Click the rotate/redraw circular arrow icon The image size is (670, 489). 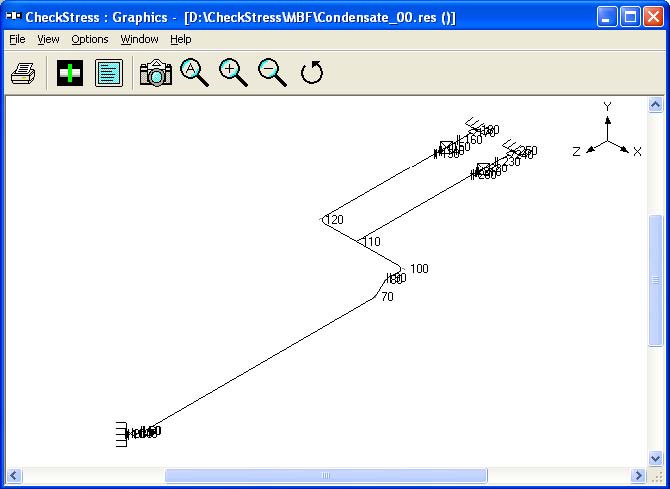(311, 73)
